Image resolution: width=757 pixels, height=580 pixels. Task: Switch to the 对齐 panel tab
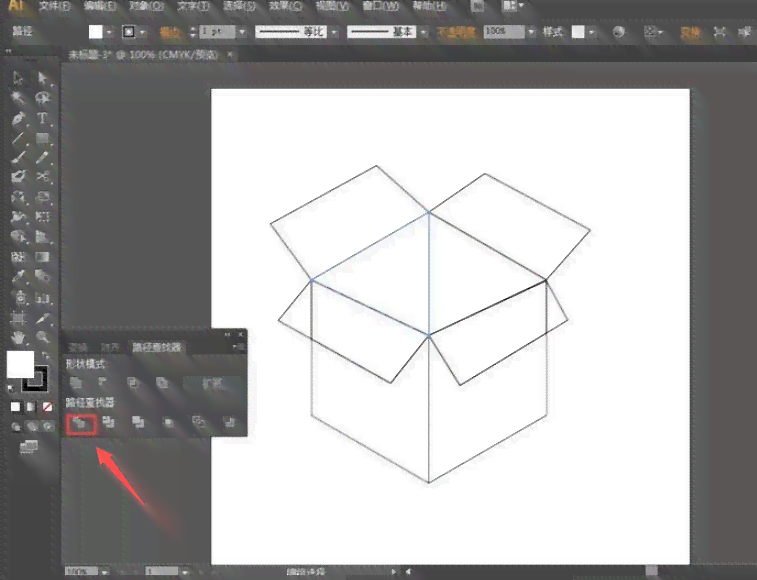(110, 347)
